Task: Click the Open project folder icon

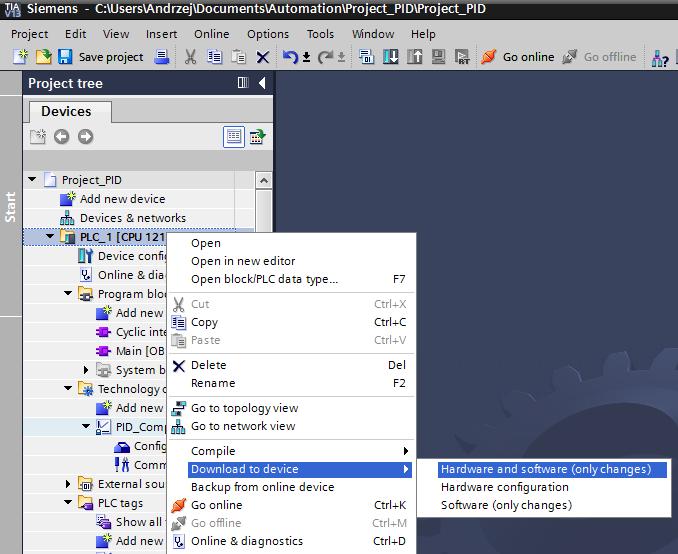Action: pos(43,57)
